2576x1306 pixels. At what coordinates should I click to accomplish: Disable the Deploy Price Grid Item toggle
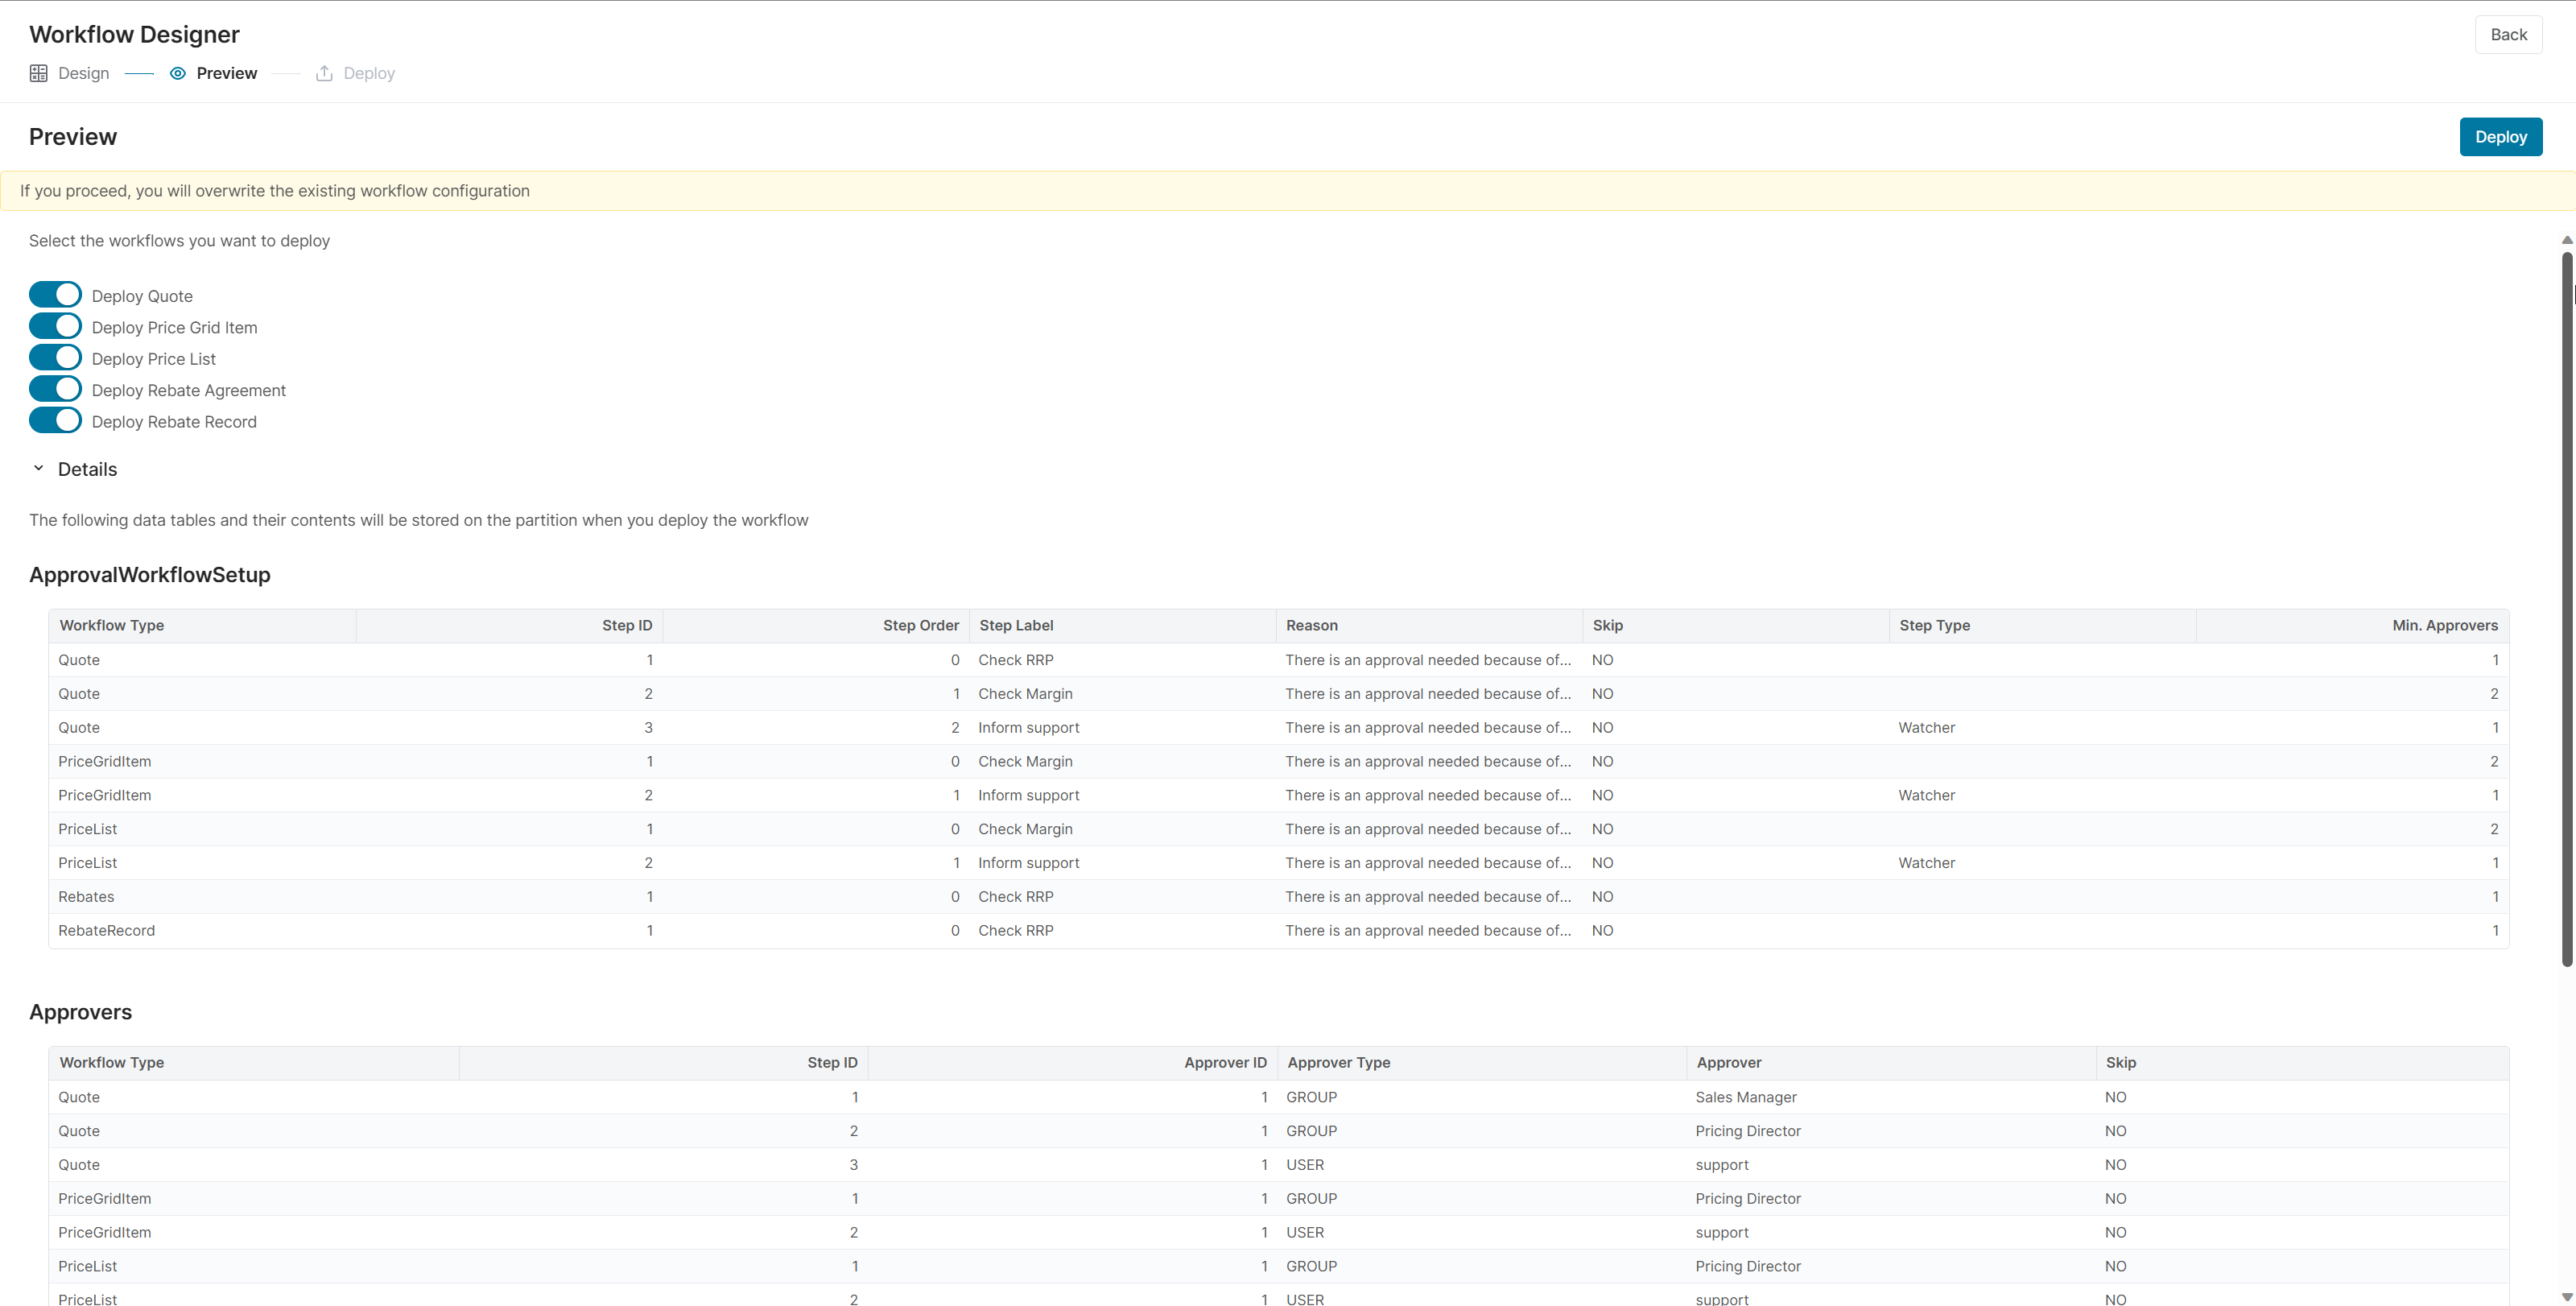(55, 326)
